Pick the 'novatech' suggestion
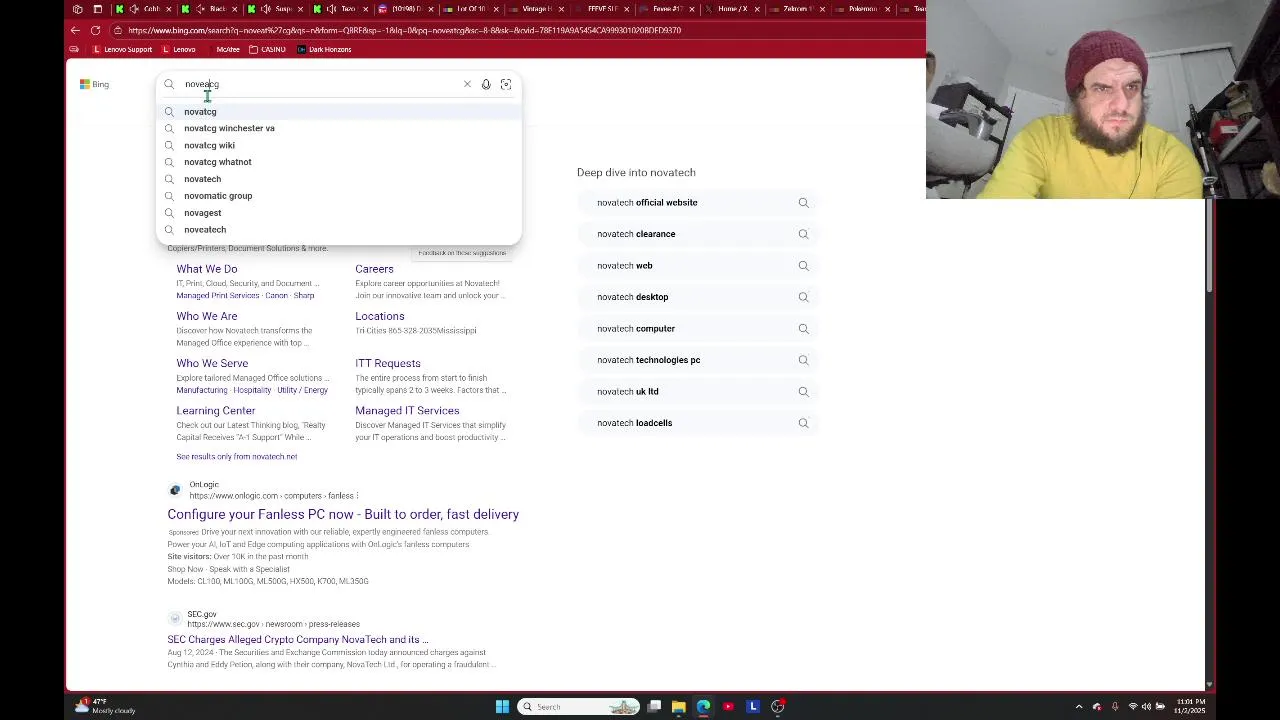Screen dimensions: 1280x720 339,179
